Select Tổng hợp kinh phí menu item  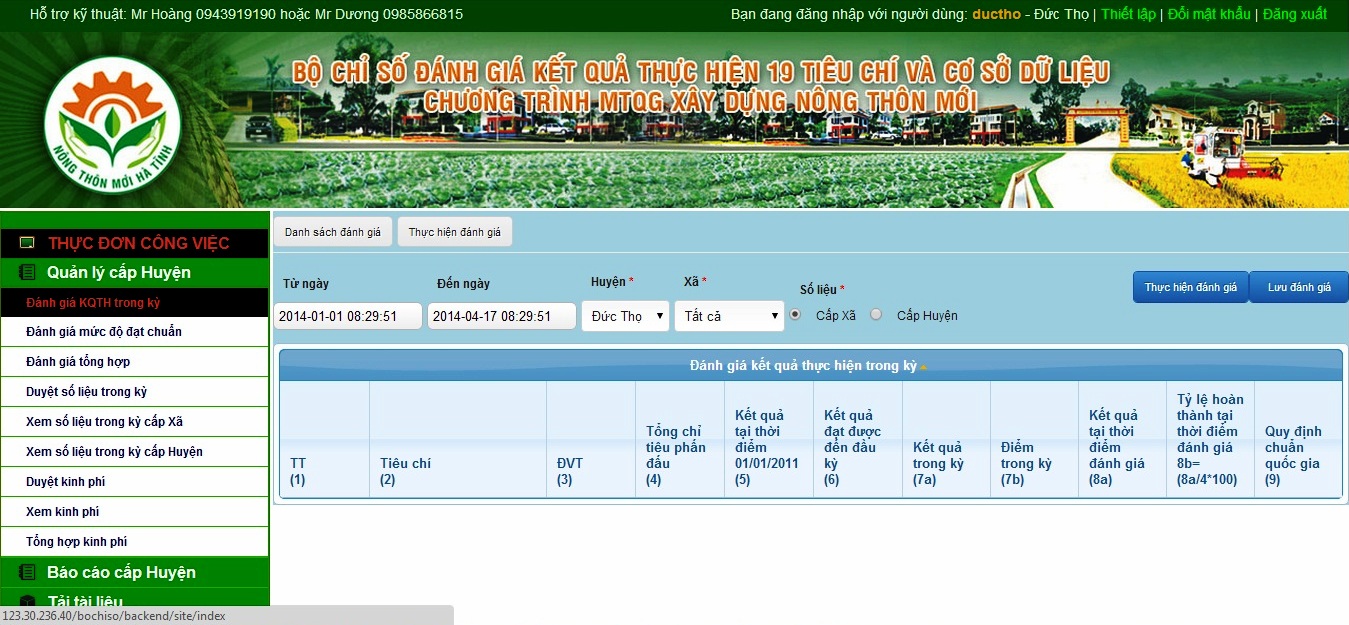tap(135, 542)
